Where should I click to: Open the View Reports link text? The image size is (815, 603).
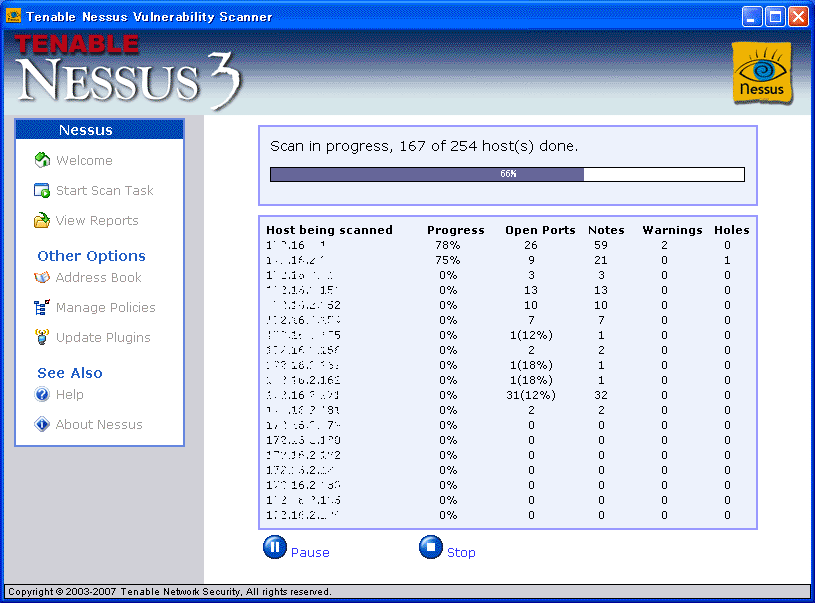pos(97,221)
